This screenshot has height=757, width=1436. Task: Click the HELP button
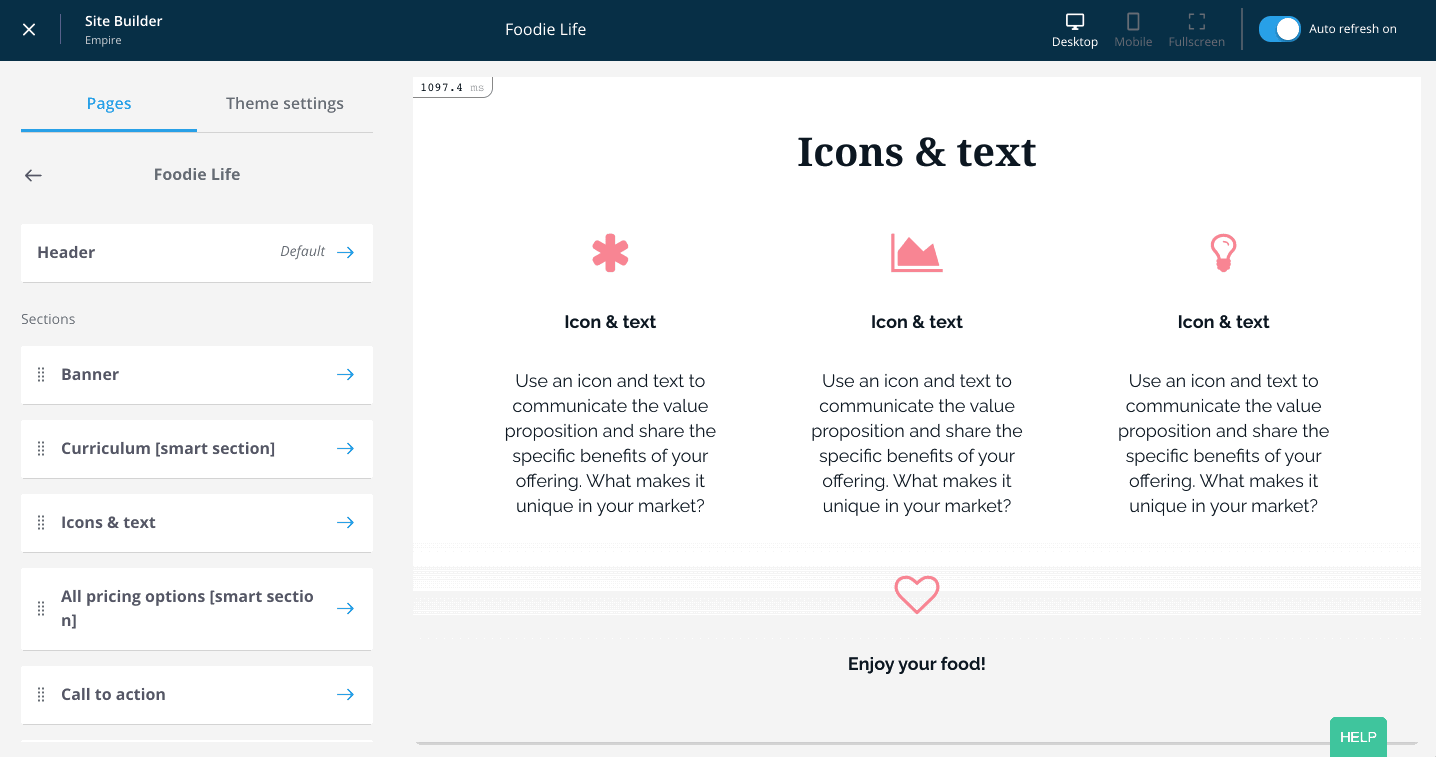click(x=1357, y=736)
